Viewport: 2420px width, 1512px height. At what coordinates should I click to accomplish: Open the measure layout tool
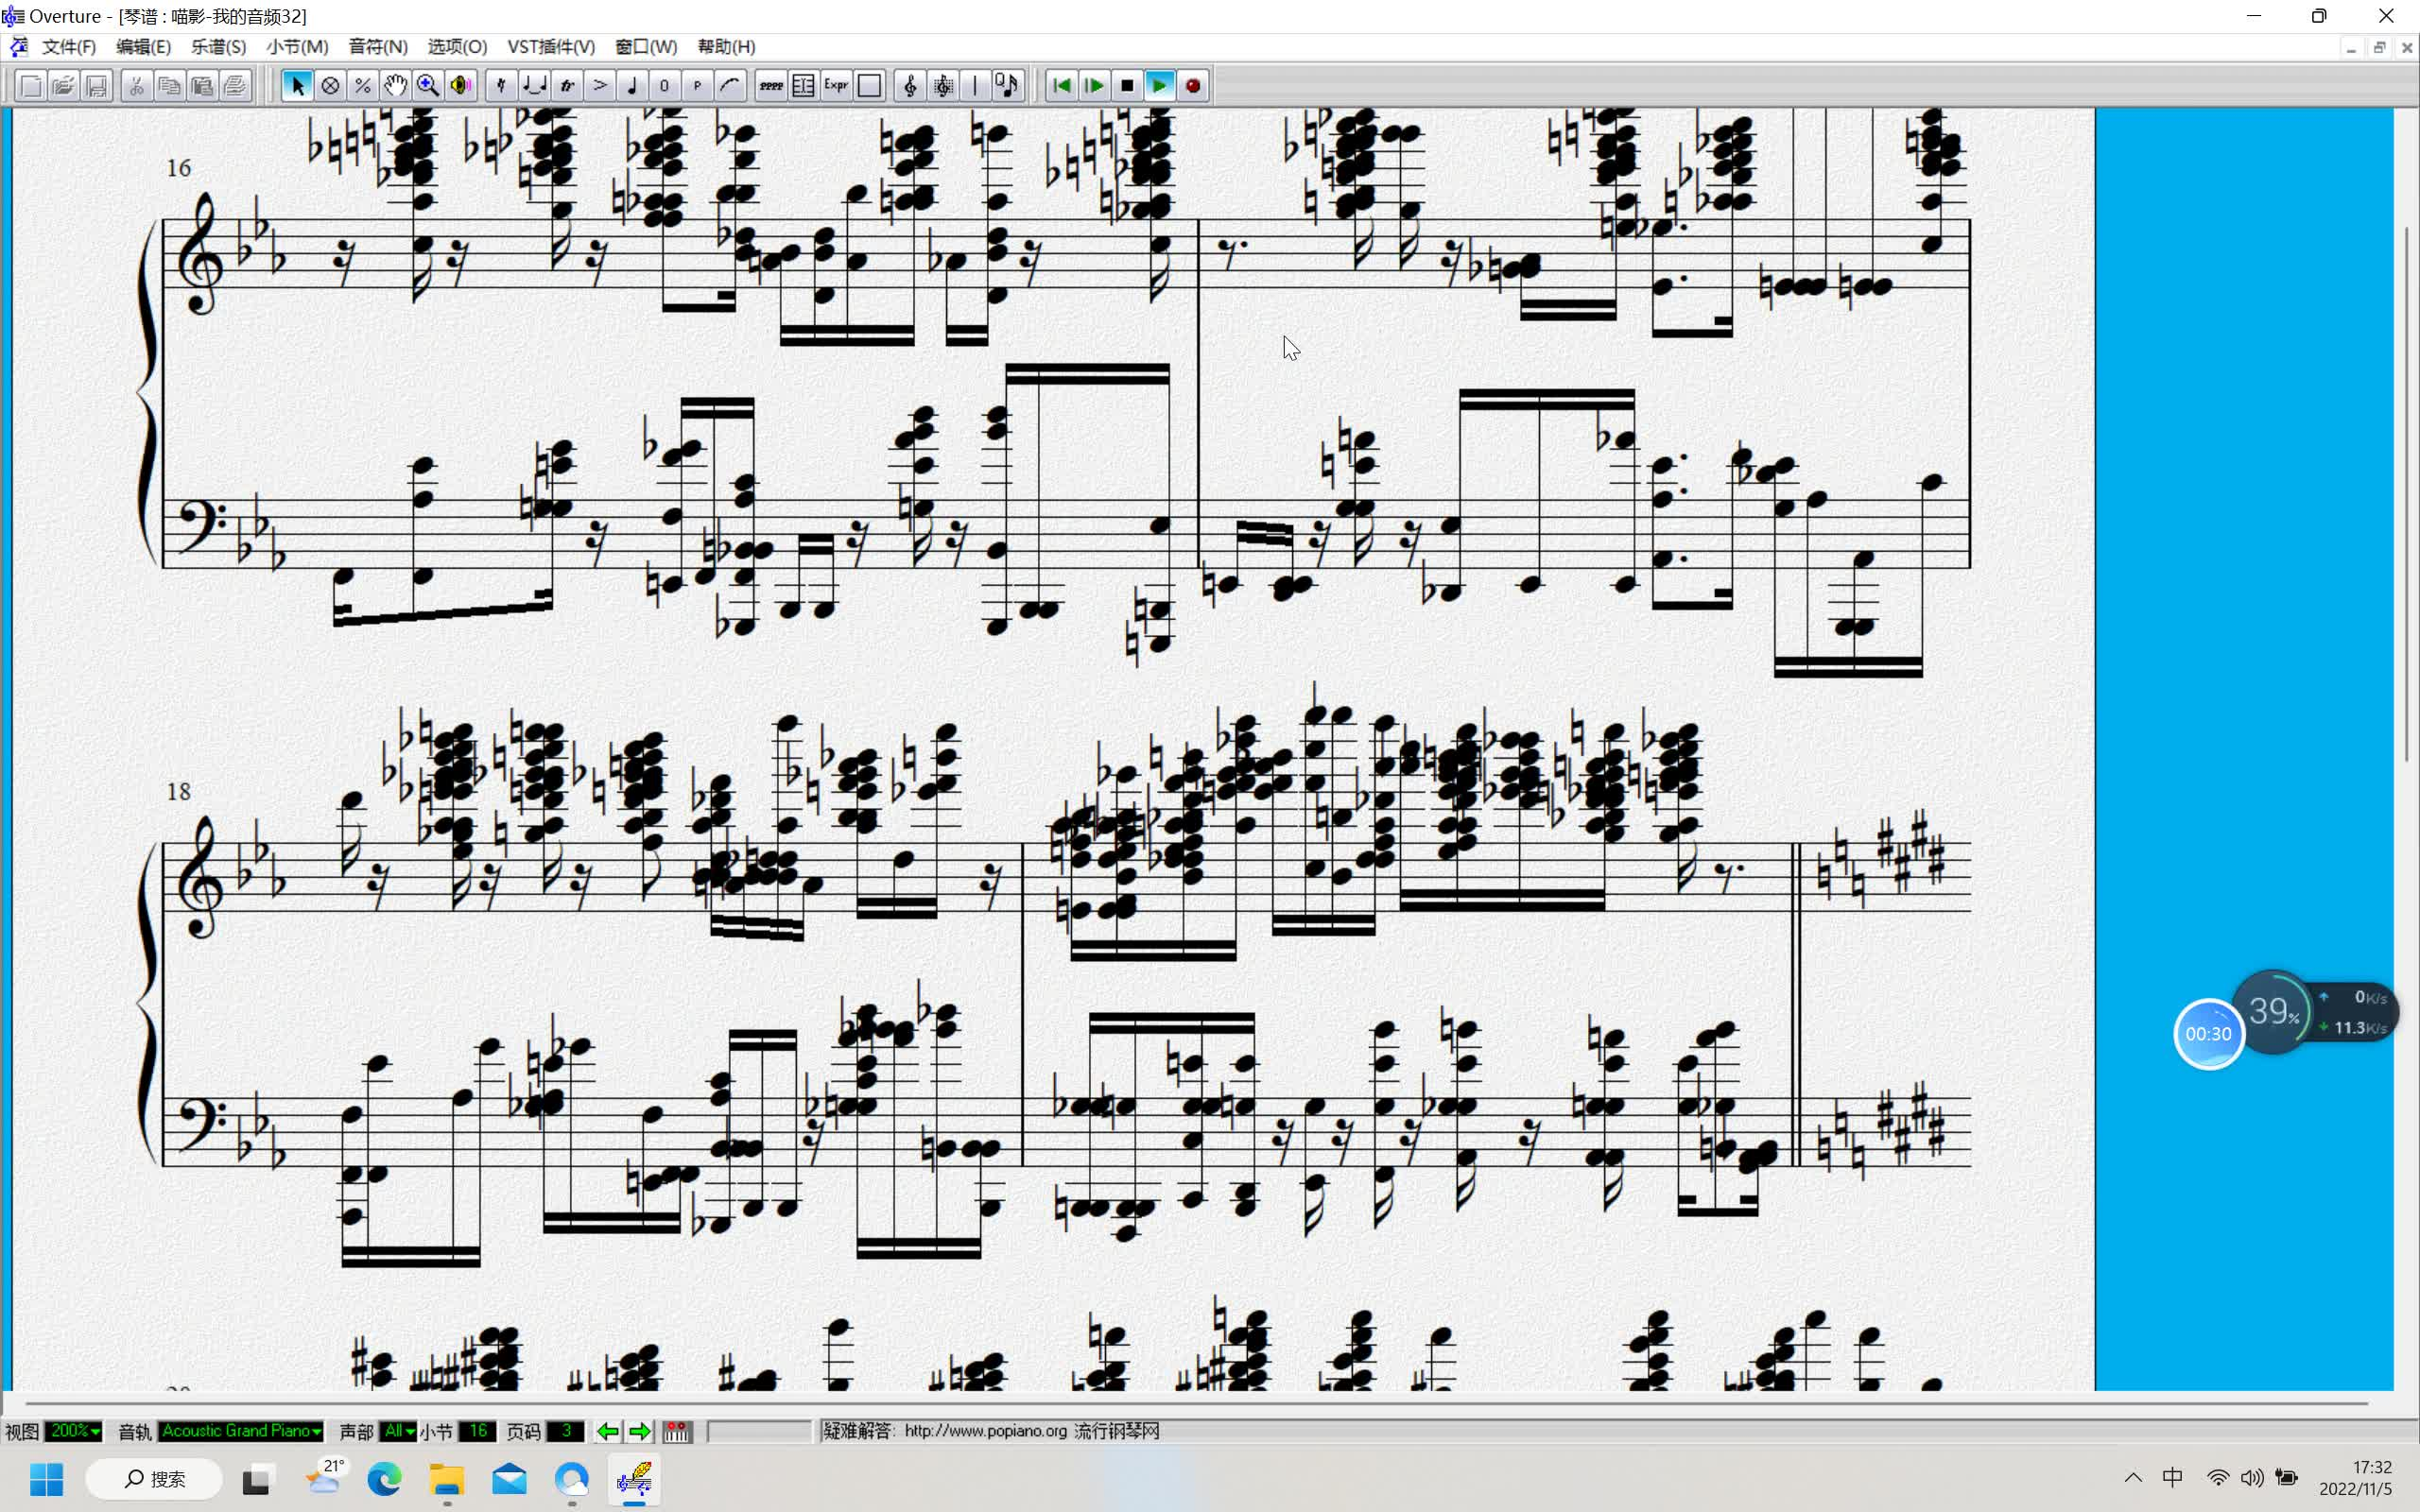tap(804, 86)
